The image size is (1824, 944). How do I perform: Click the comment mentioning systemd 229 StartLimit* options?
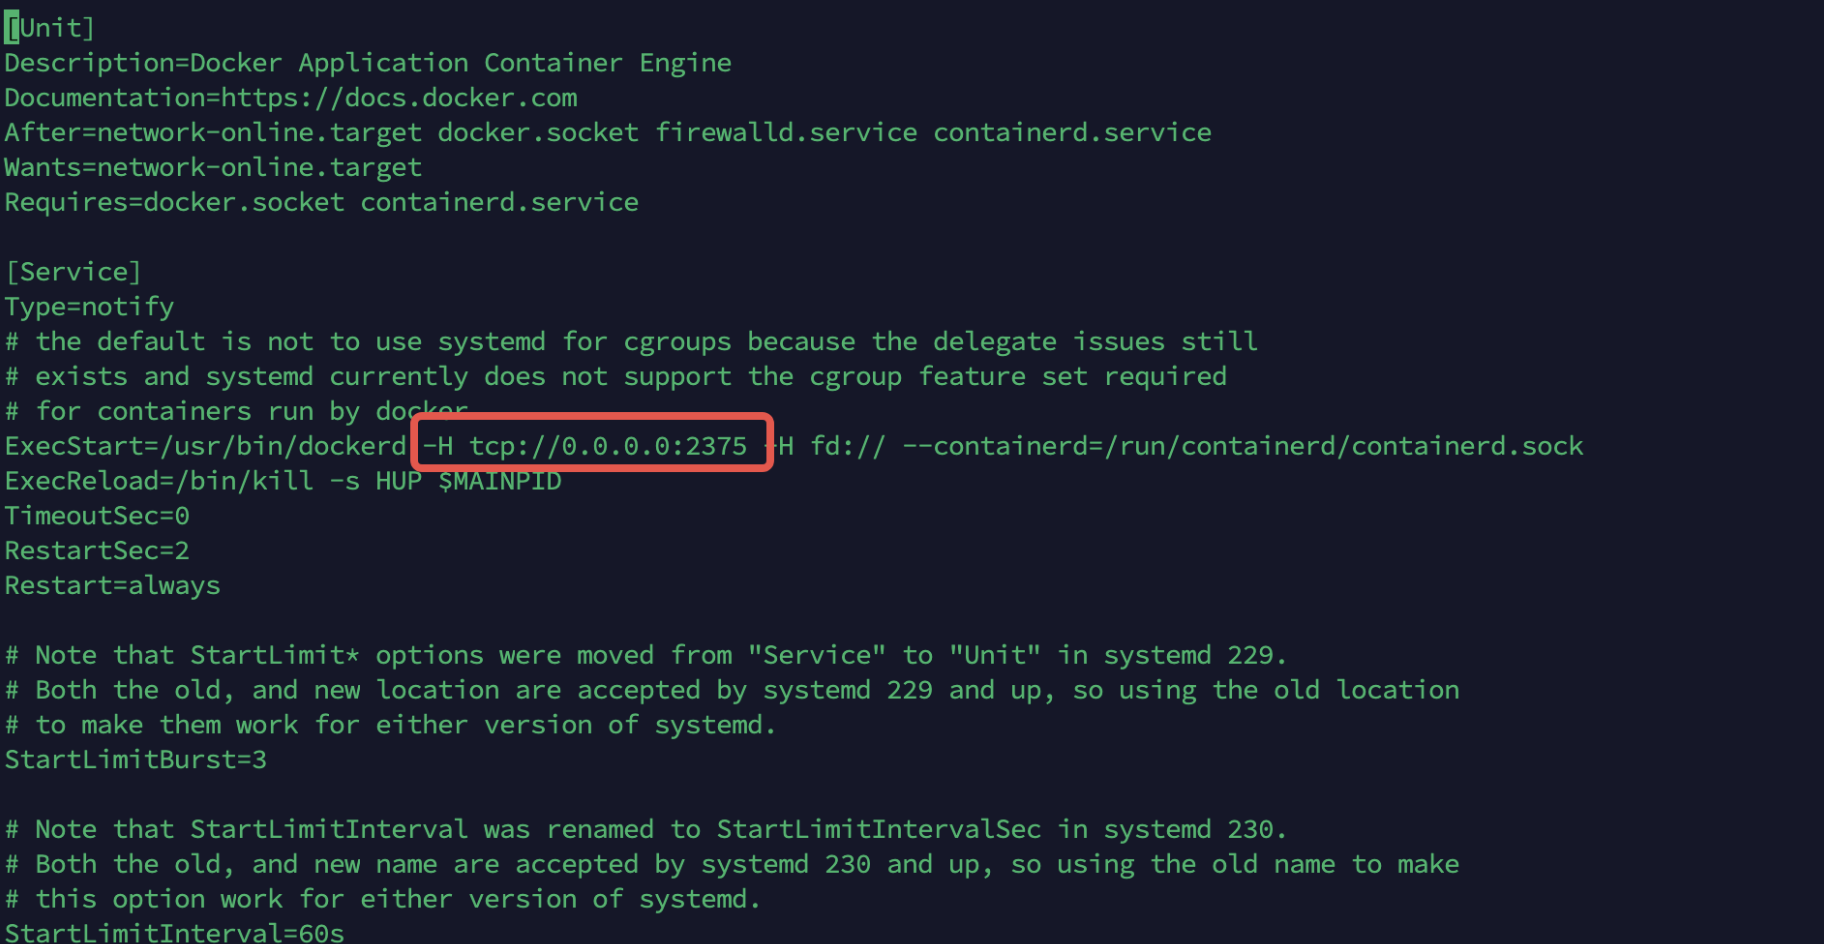point(646,656)
